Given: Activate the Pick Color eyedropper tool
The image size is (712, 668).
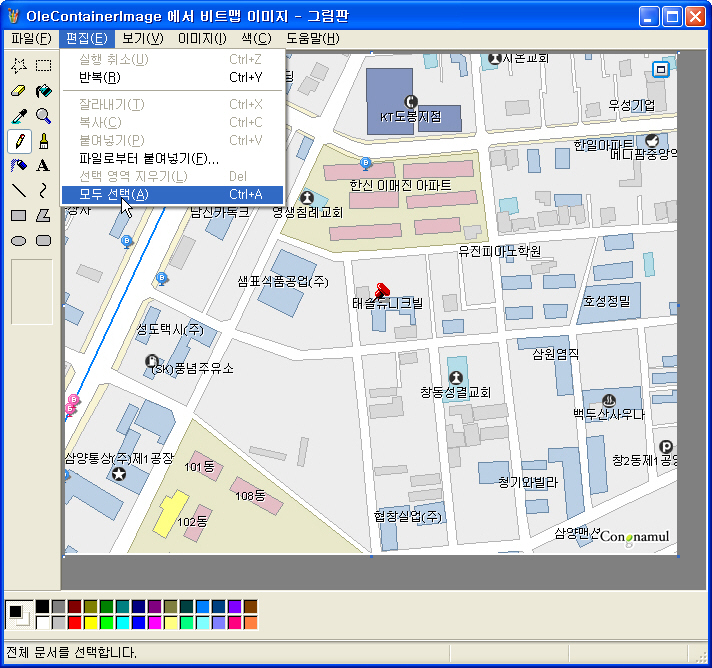Looking at the screenshot, I should click(x=19, y=116).
